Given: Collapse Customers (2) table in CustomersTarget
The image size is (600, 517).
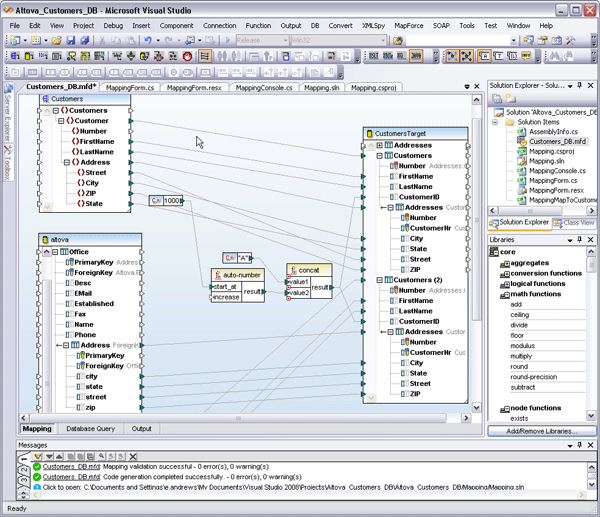Looking at the screenshot, I should click(x=380, y=280).
